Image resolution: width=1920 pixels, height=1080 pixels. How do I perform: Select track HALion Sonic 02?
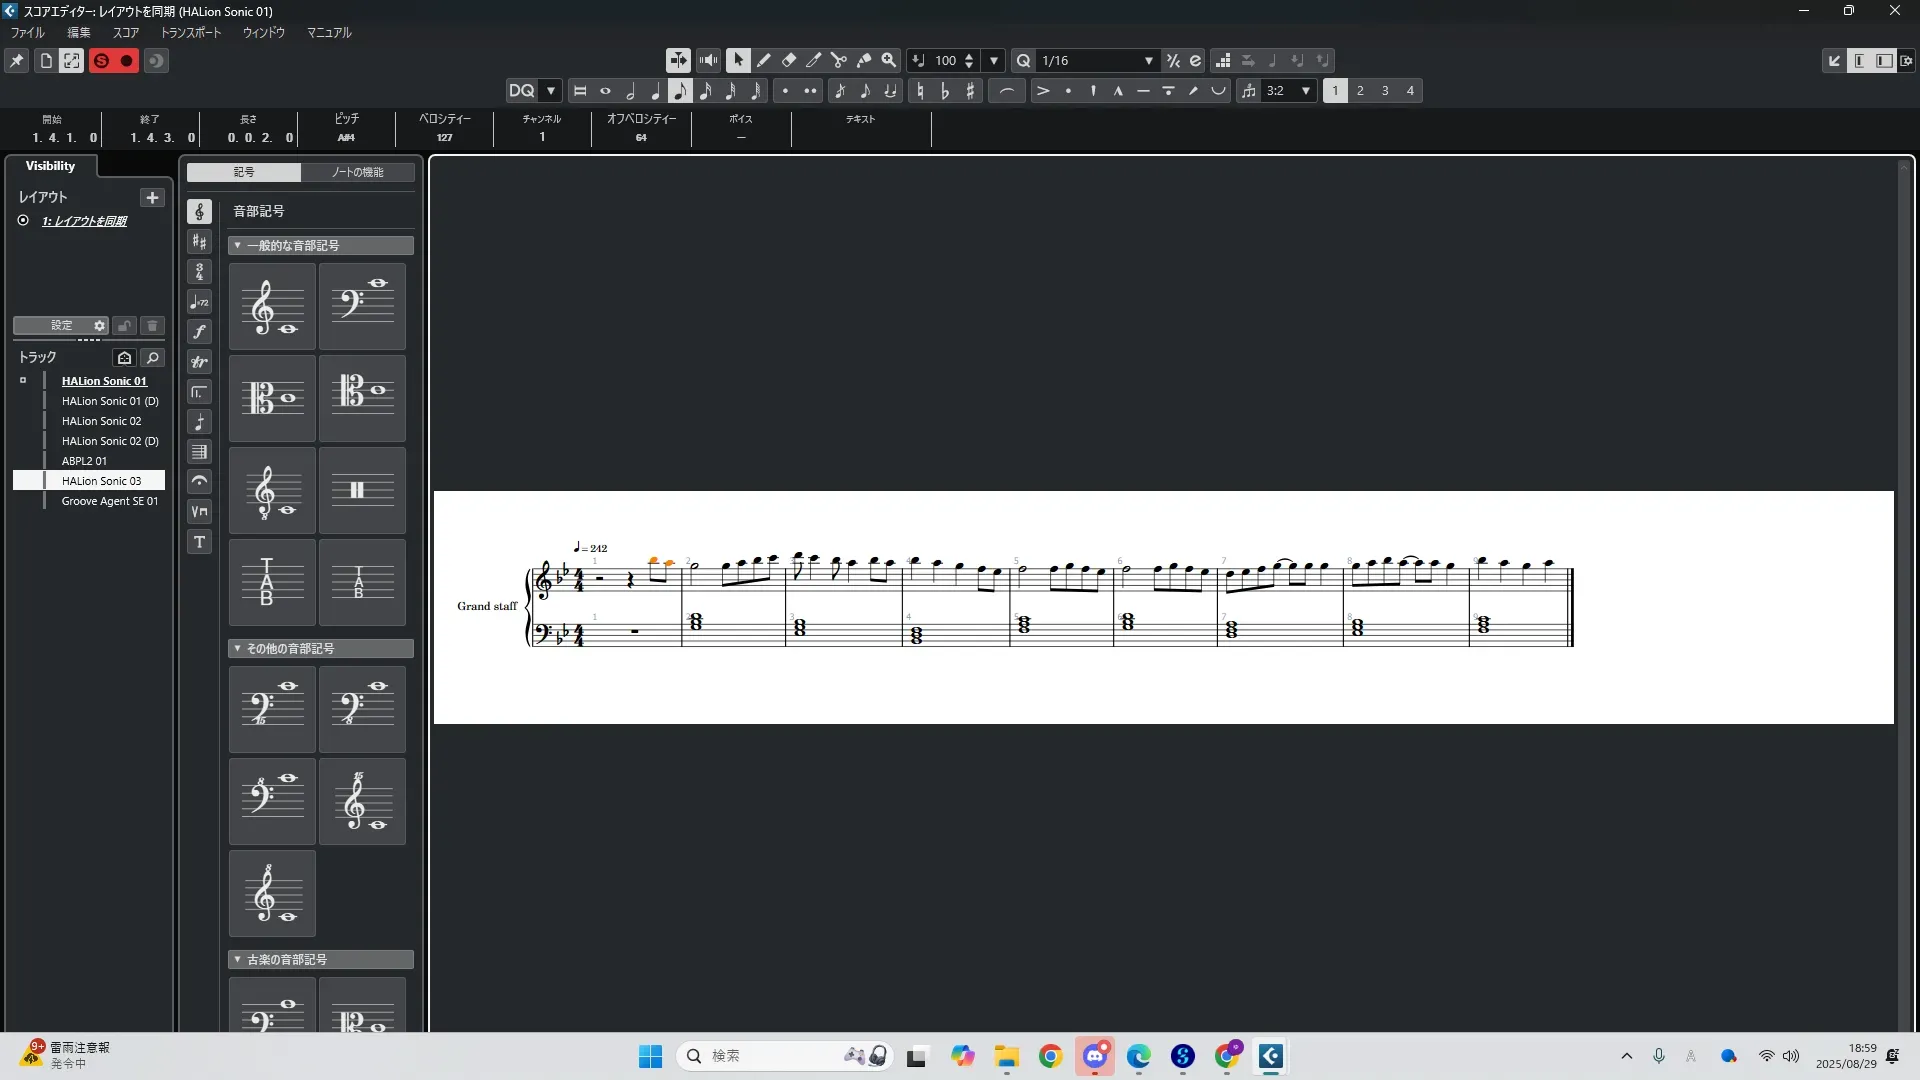pyautogui.click(x=101, y=421)
